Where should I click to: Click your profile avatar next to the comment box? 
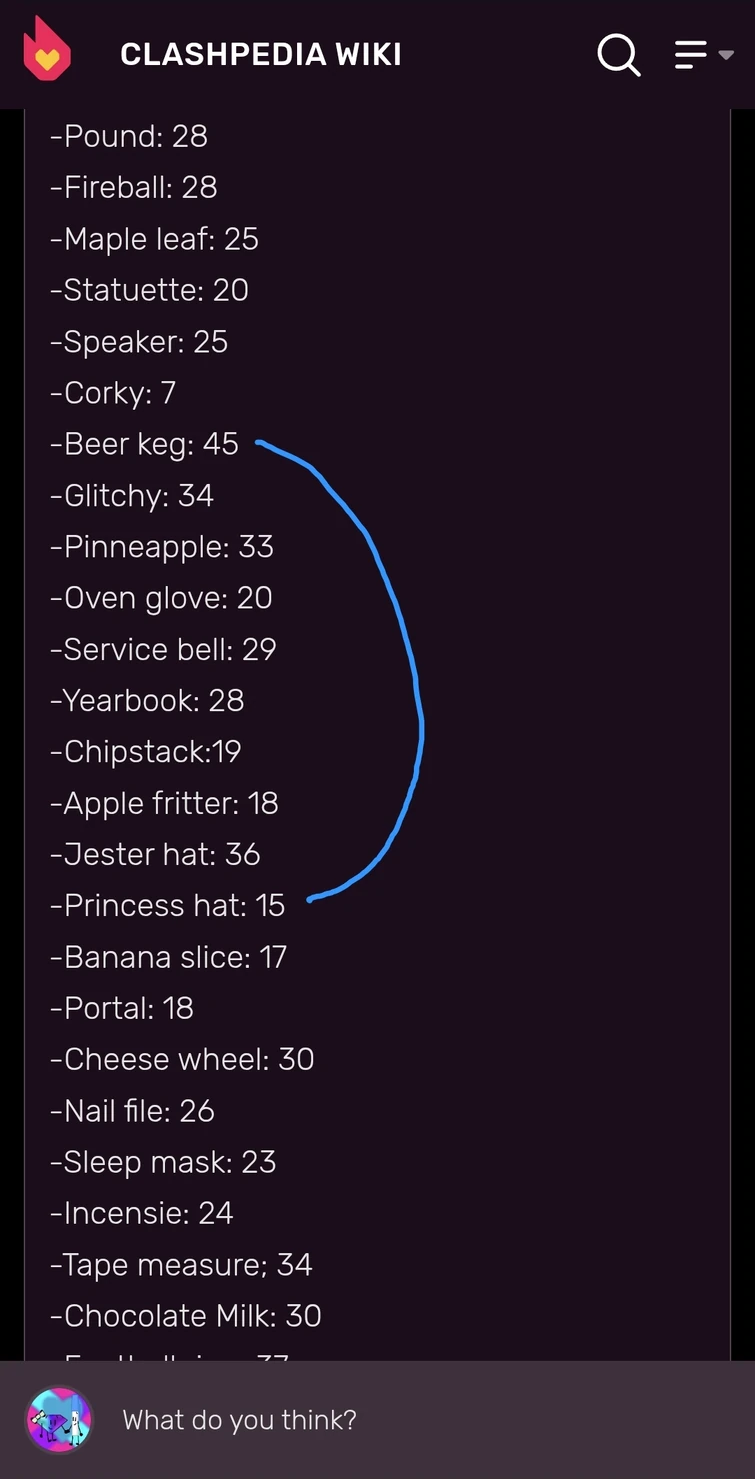click(x=59, y=1418)
